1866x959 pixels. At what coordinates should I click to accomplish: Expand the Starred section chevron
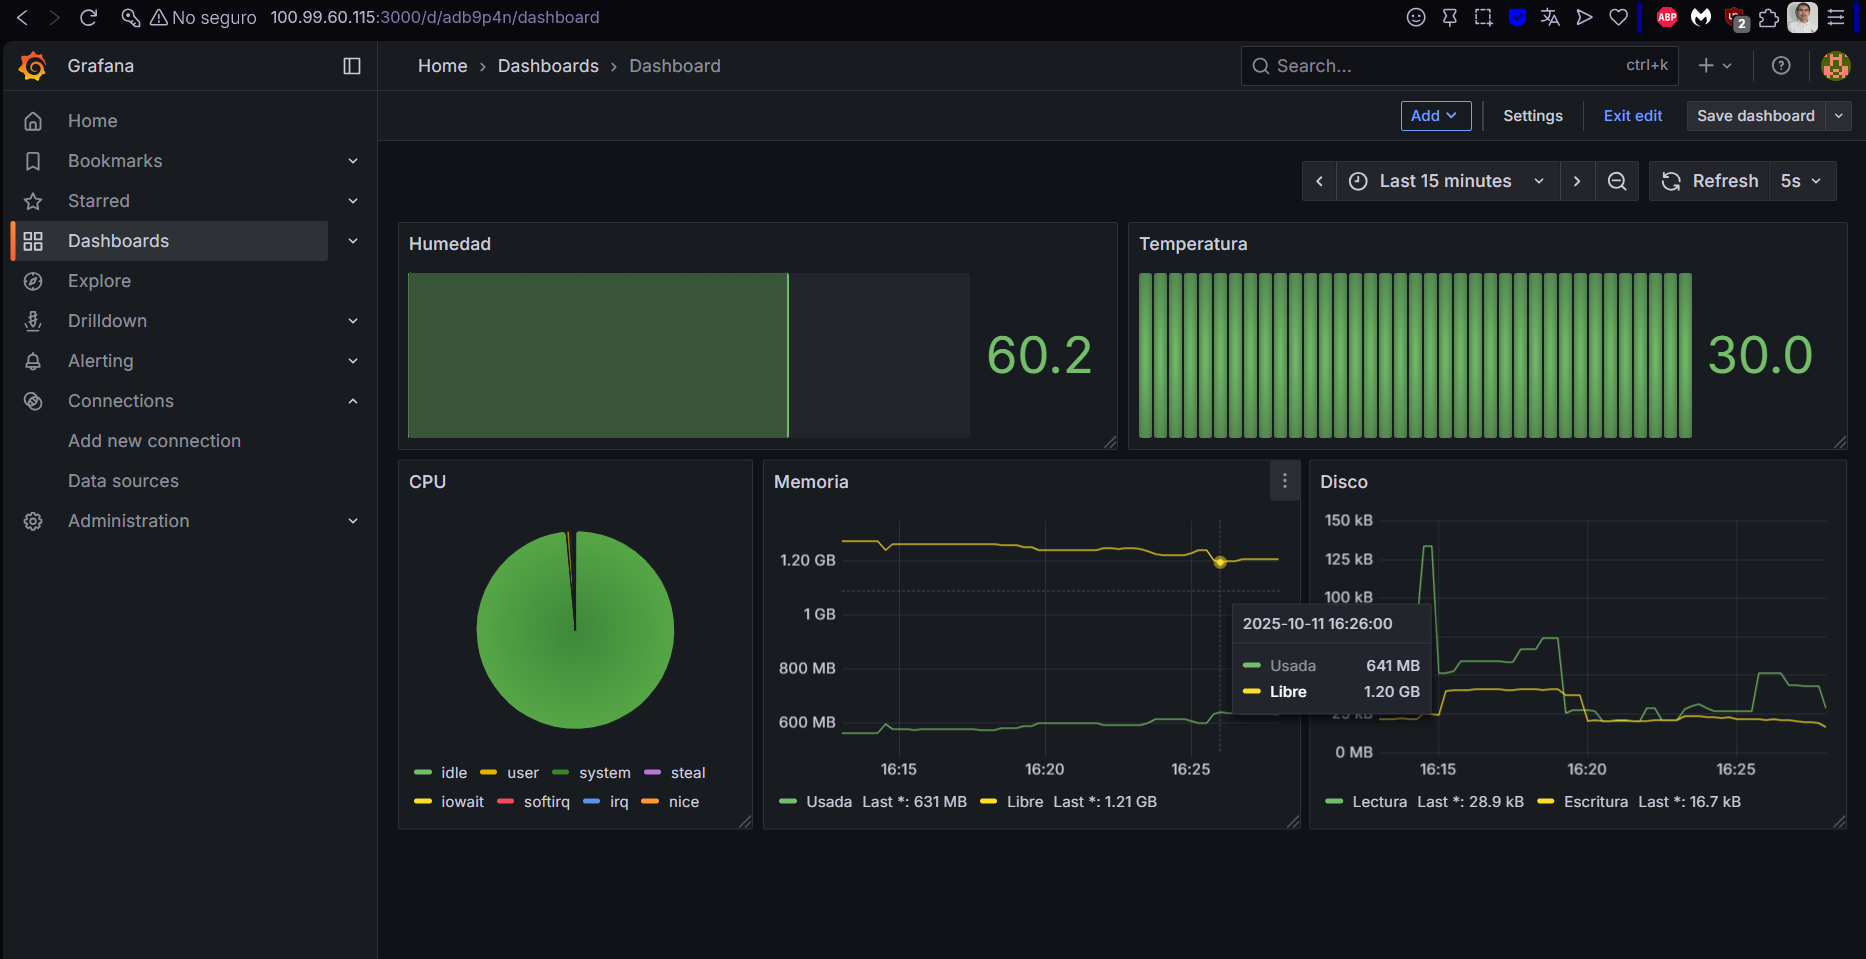coord(353,201)
